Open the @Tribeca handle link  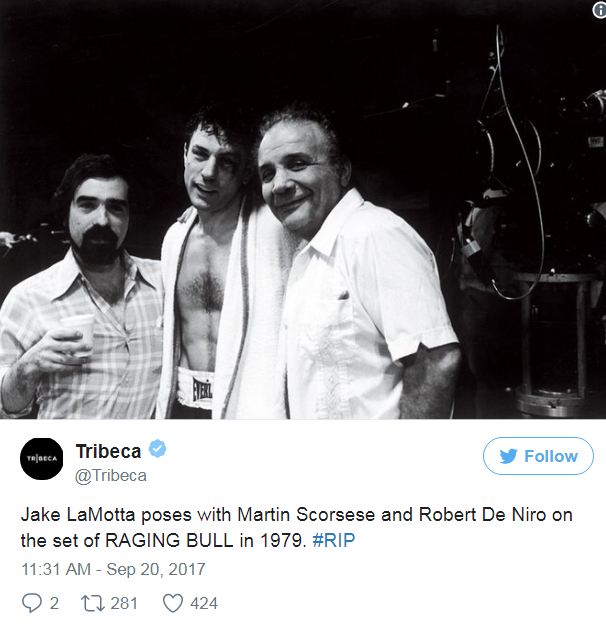(x=111, y=476)
